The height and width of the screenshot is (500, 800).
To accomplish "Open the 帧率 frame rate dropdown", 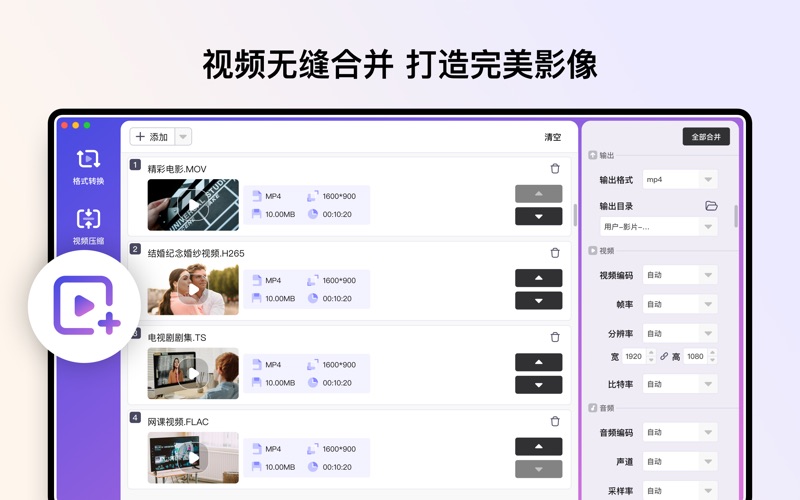I will [x=680, y=304].
